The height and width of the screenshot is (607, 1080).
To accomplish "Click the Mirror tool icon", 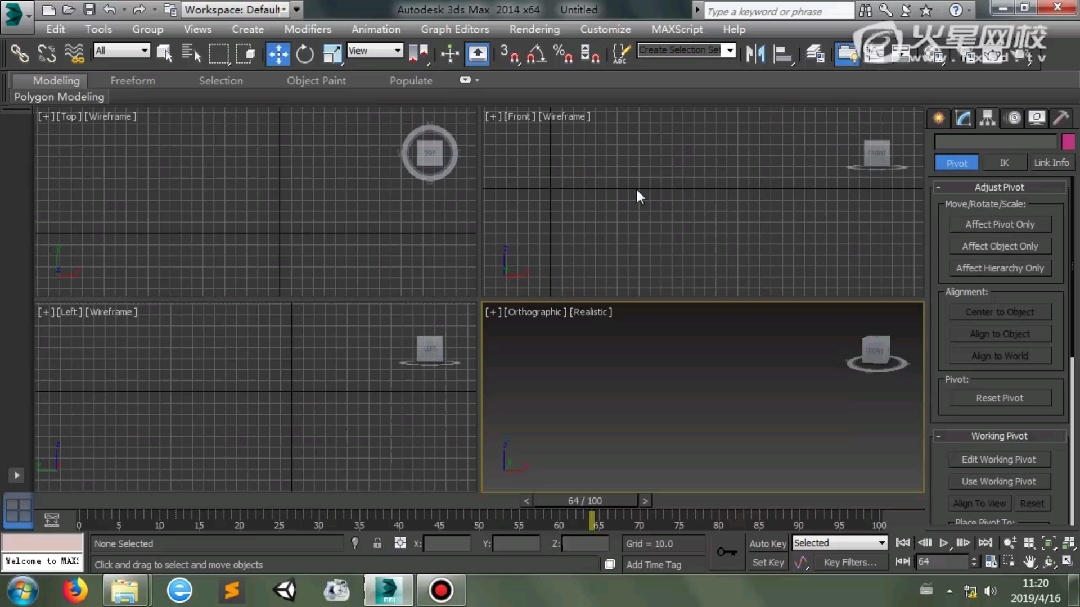I will tap(755, 53).
